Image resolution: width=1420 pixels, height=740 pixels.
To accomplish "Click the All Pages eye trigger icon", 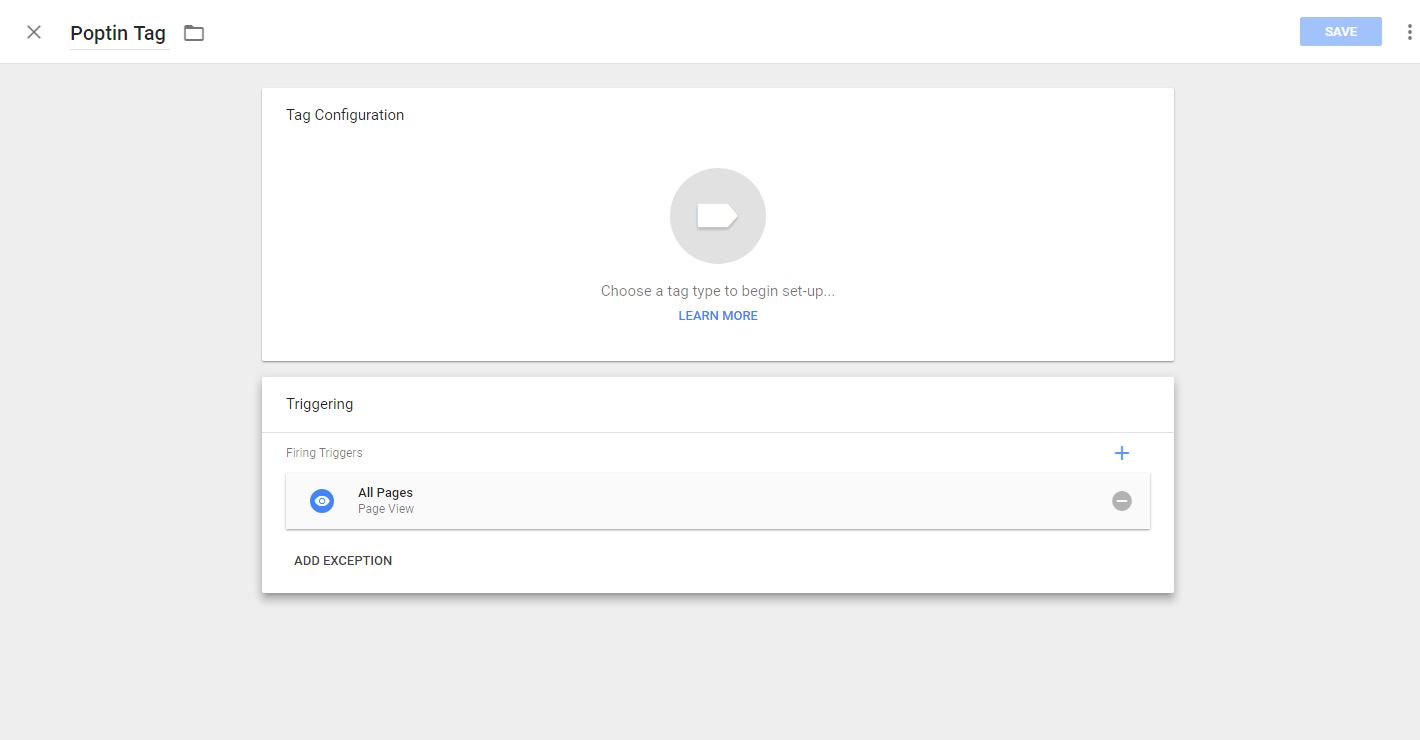I will tap(322, 501).
